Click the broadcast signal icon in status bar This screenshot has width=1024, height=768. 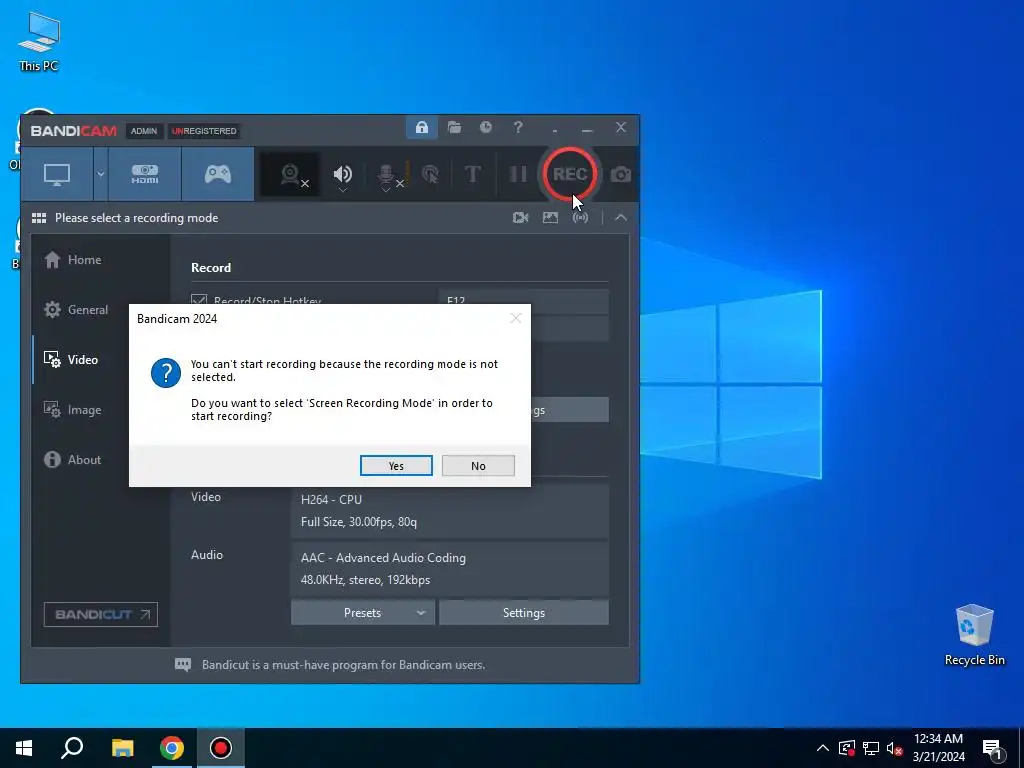click(x=580, y=217)
